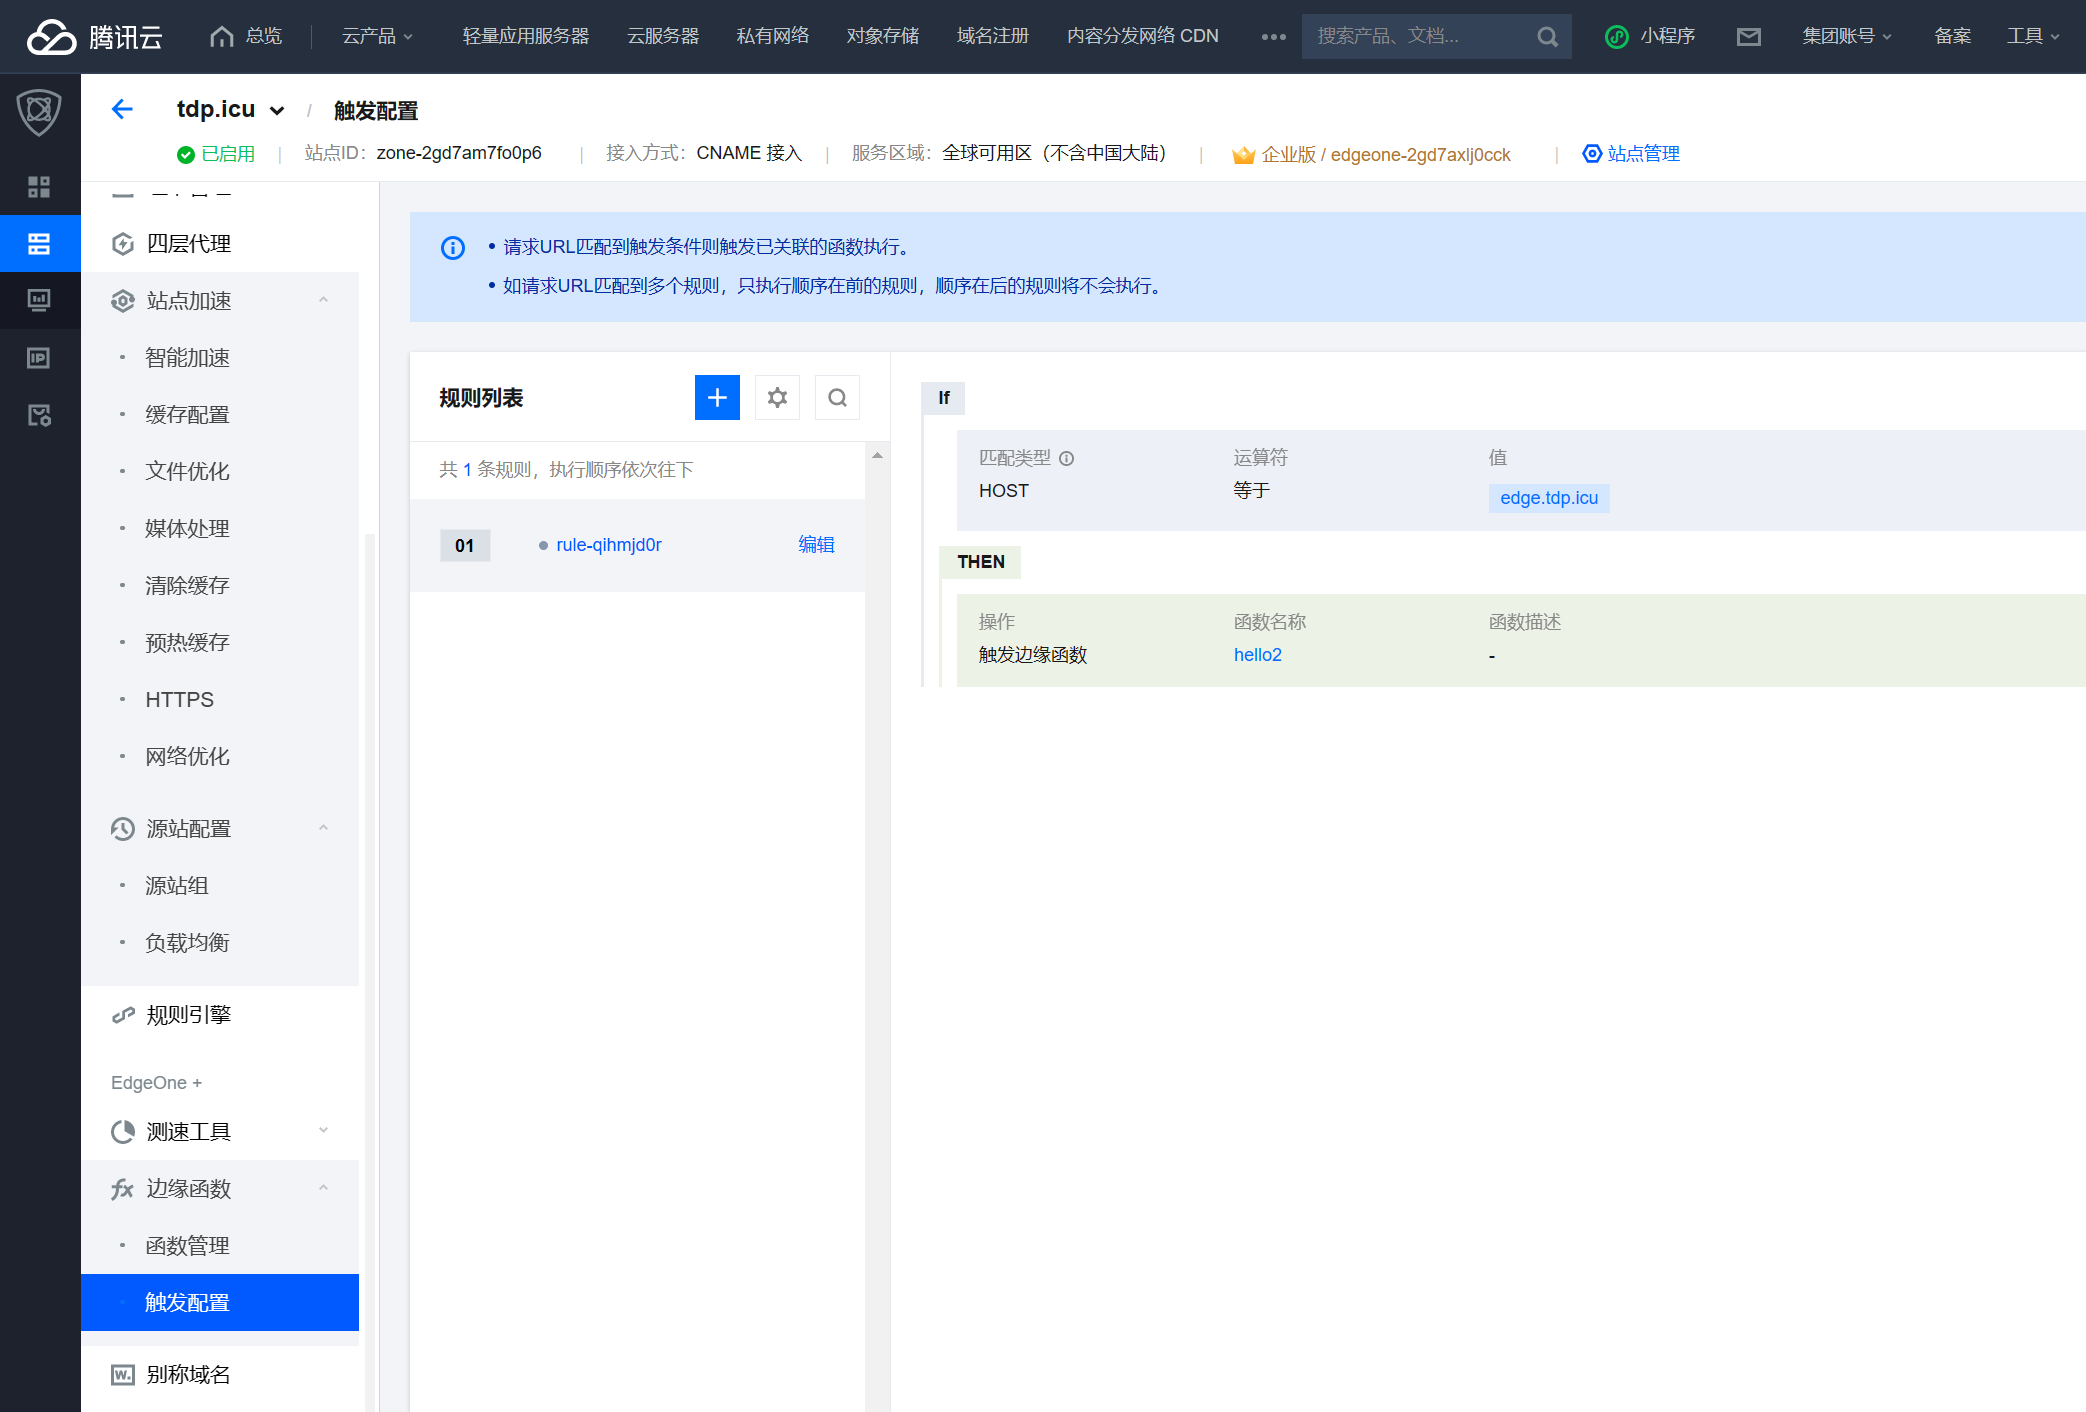Click the info icon in blue notice
2086x1412 pixels.
point(453,248)
